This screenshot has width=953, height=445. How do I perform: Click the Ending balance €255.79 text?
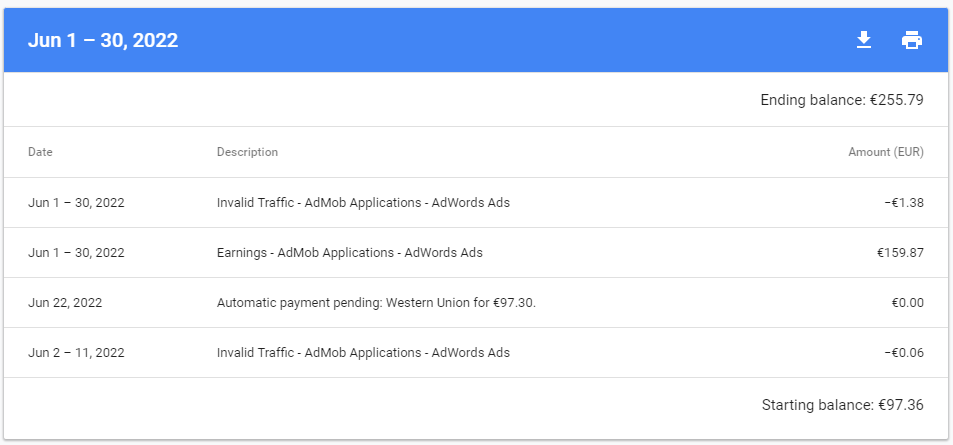pos(841,100)
